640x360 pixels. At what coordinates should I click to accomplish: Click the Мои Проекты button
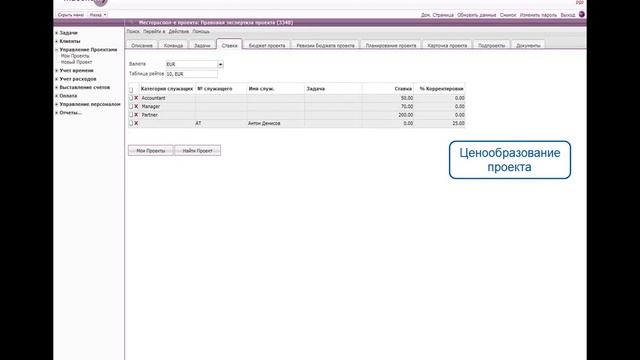click(x=151, y=151)
